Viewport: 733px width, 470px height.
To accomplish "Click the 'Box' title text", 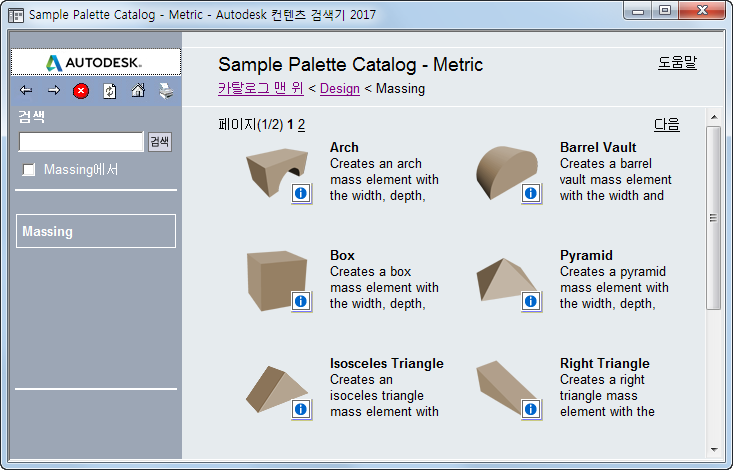I will click(342, 255).
